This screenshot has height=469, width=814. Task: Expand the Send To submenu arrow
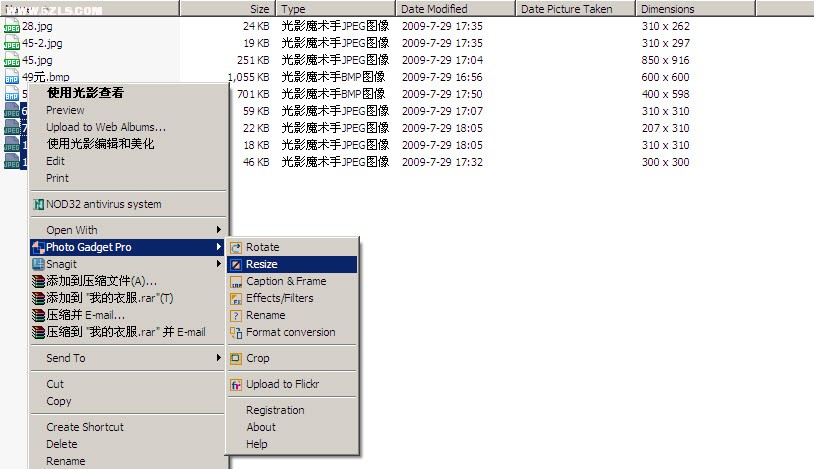point(219,358)
